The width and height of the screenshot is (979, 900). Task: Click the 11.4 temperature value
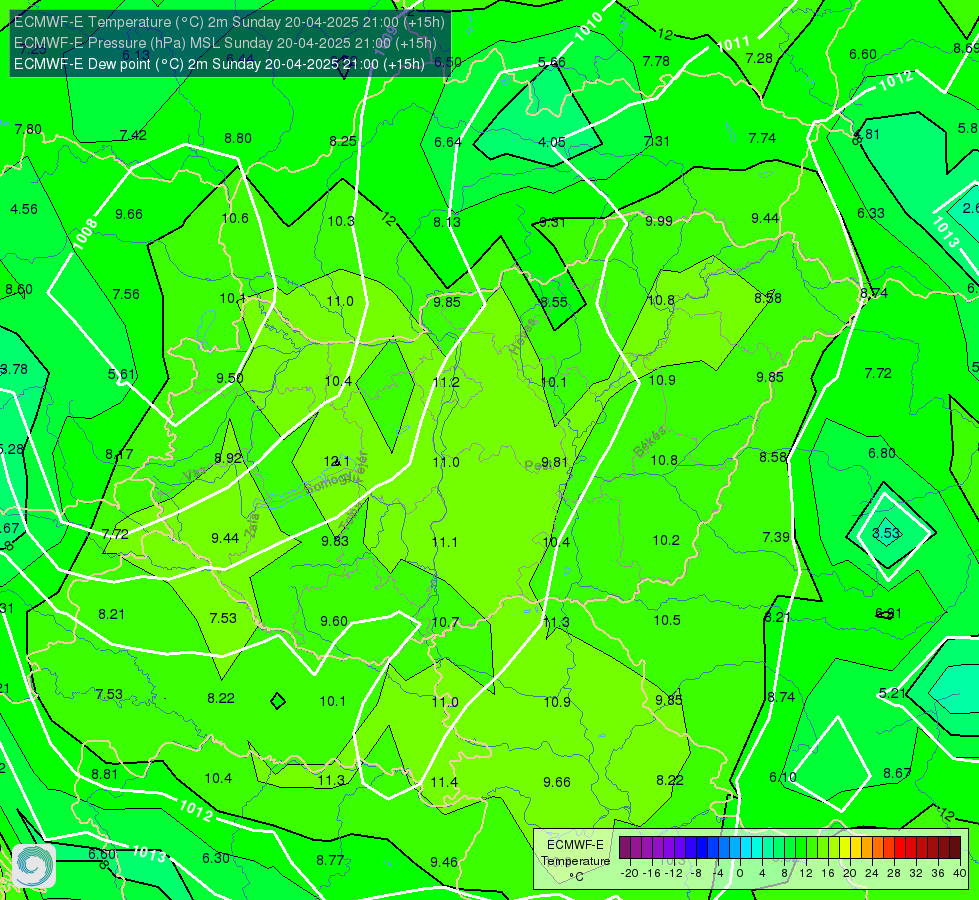445,783
